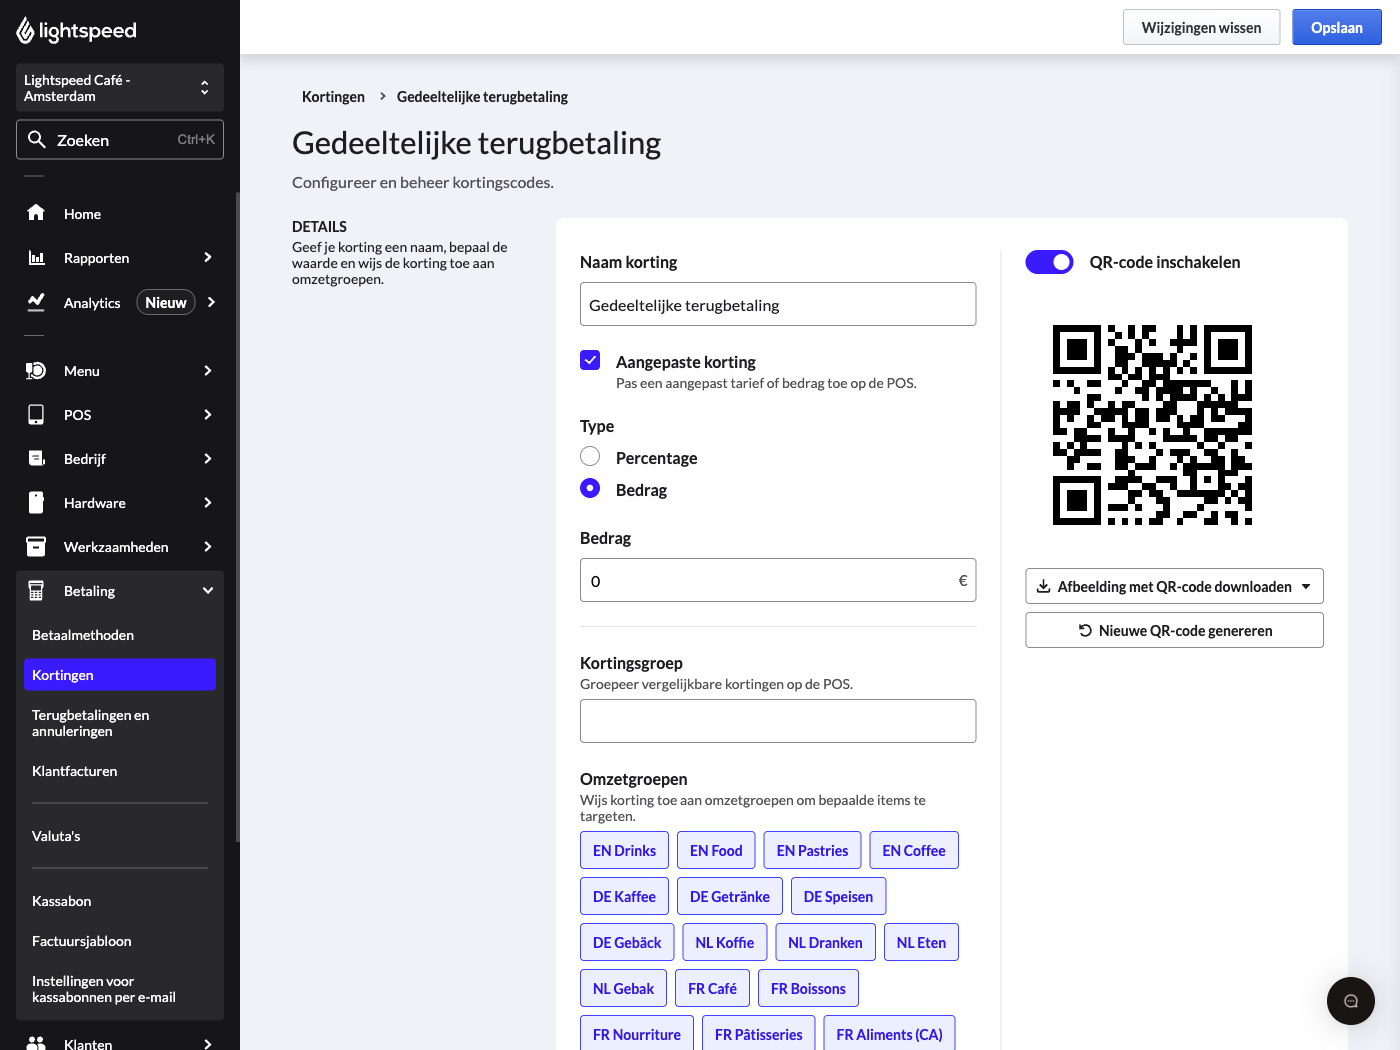Click the Opslaan button
This screenshot has width=1400, height=1050.
(1337, 27)
